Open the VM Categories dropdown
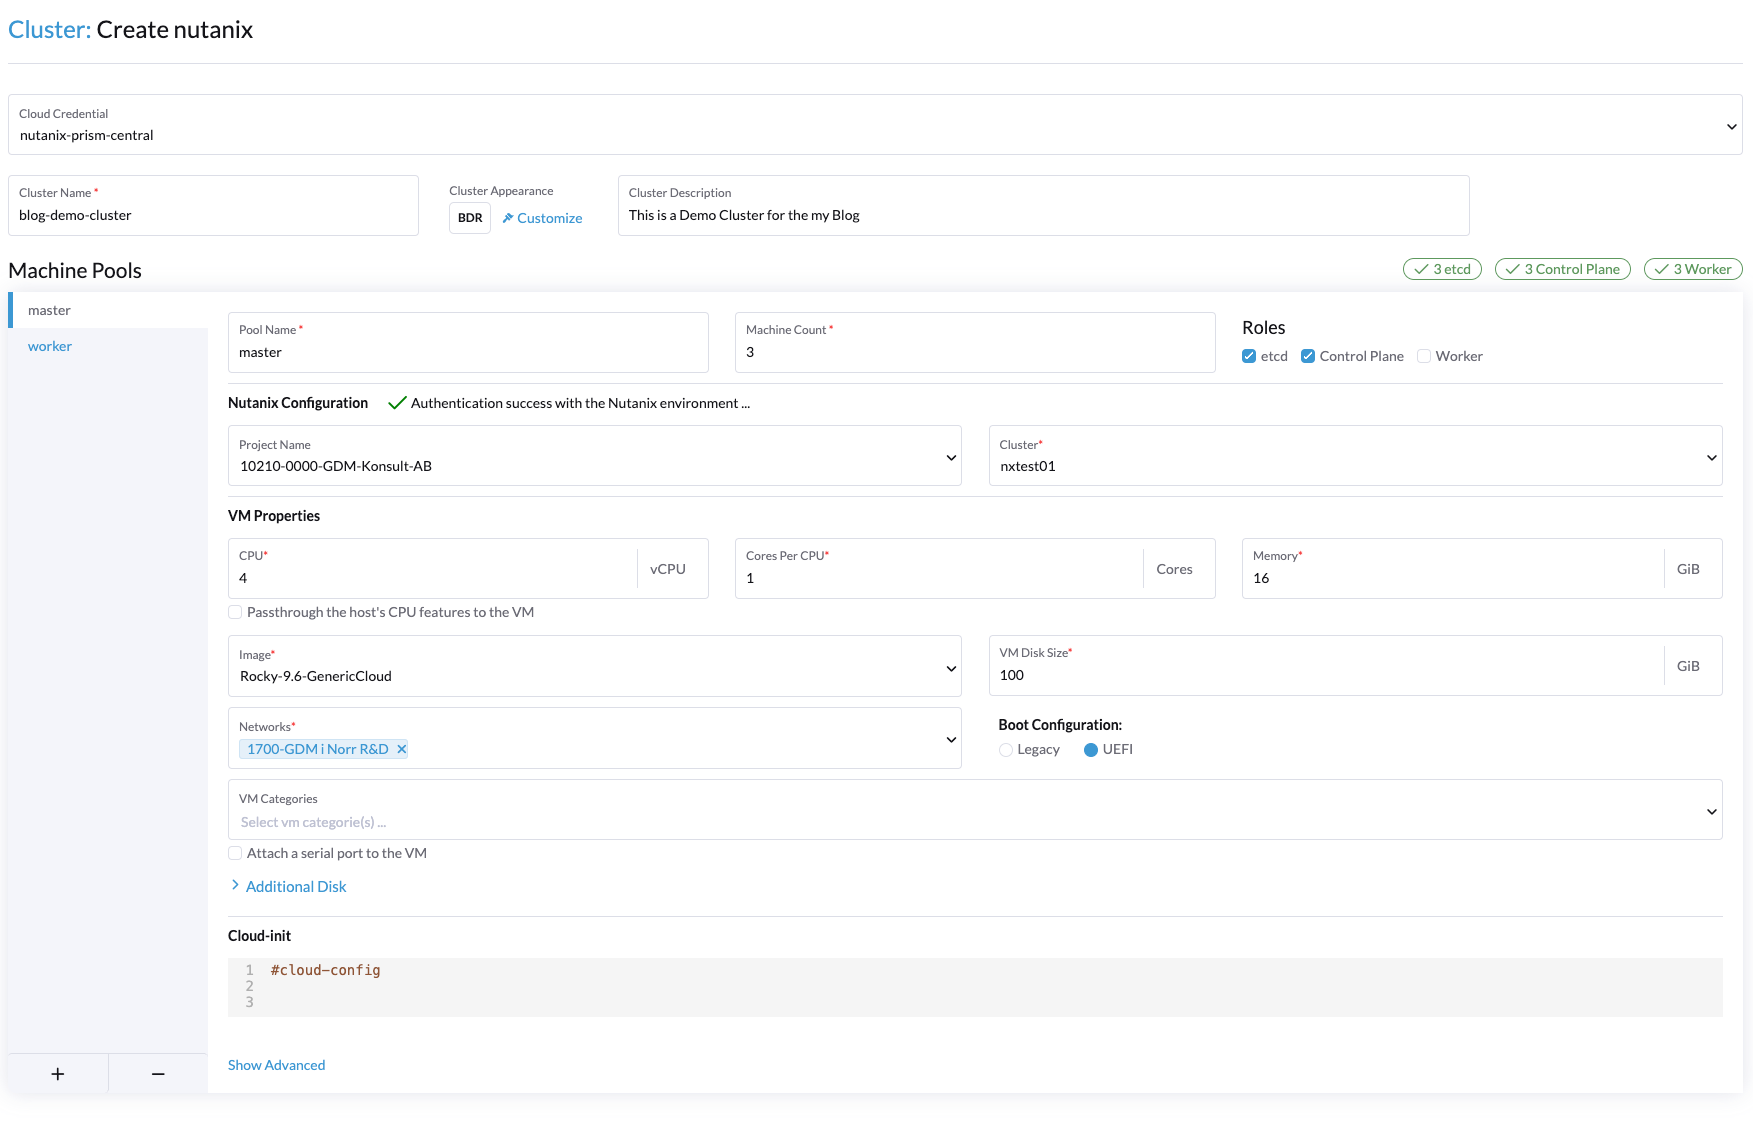Viewport: 1753px width, 1121px height. [975, 810]
